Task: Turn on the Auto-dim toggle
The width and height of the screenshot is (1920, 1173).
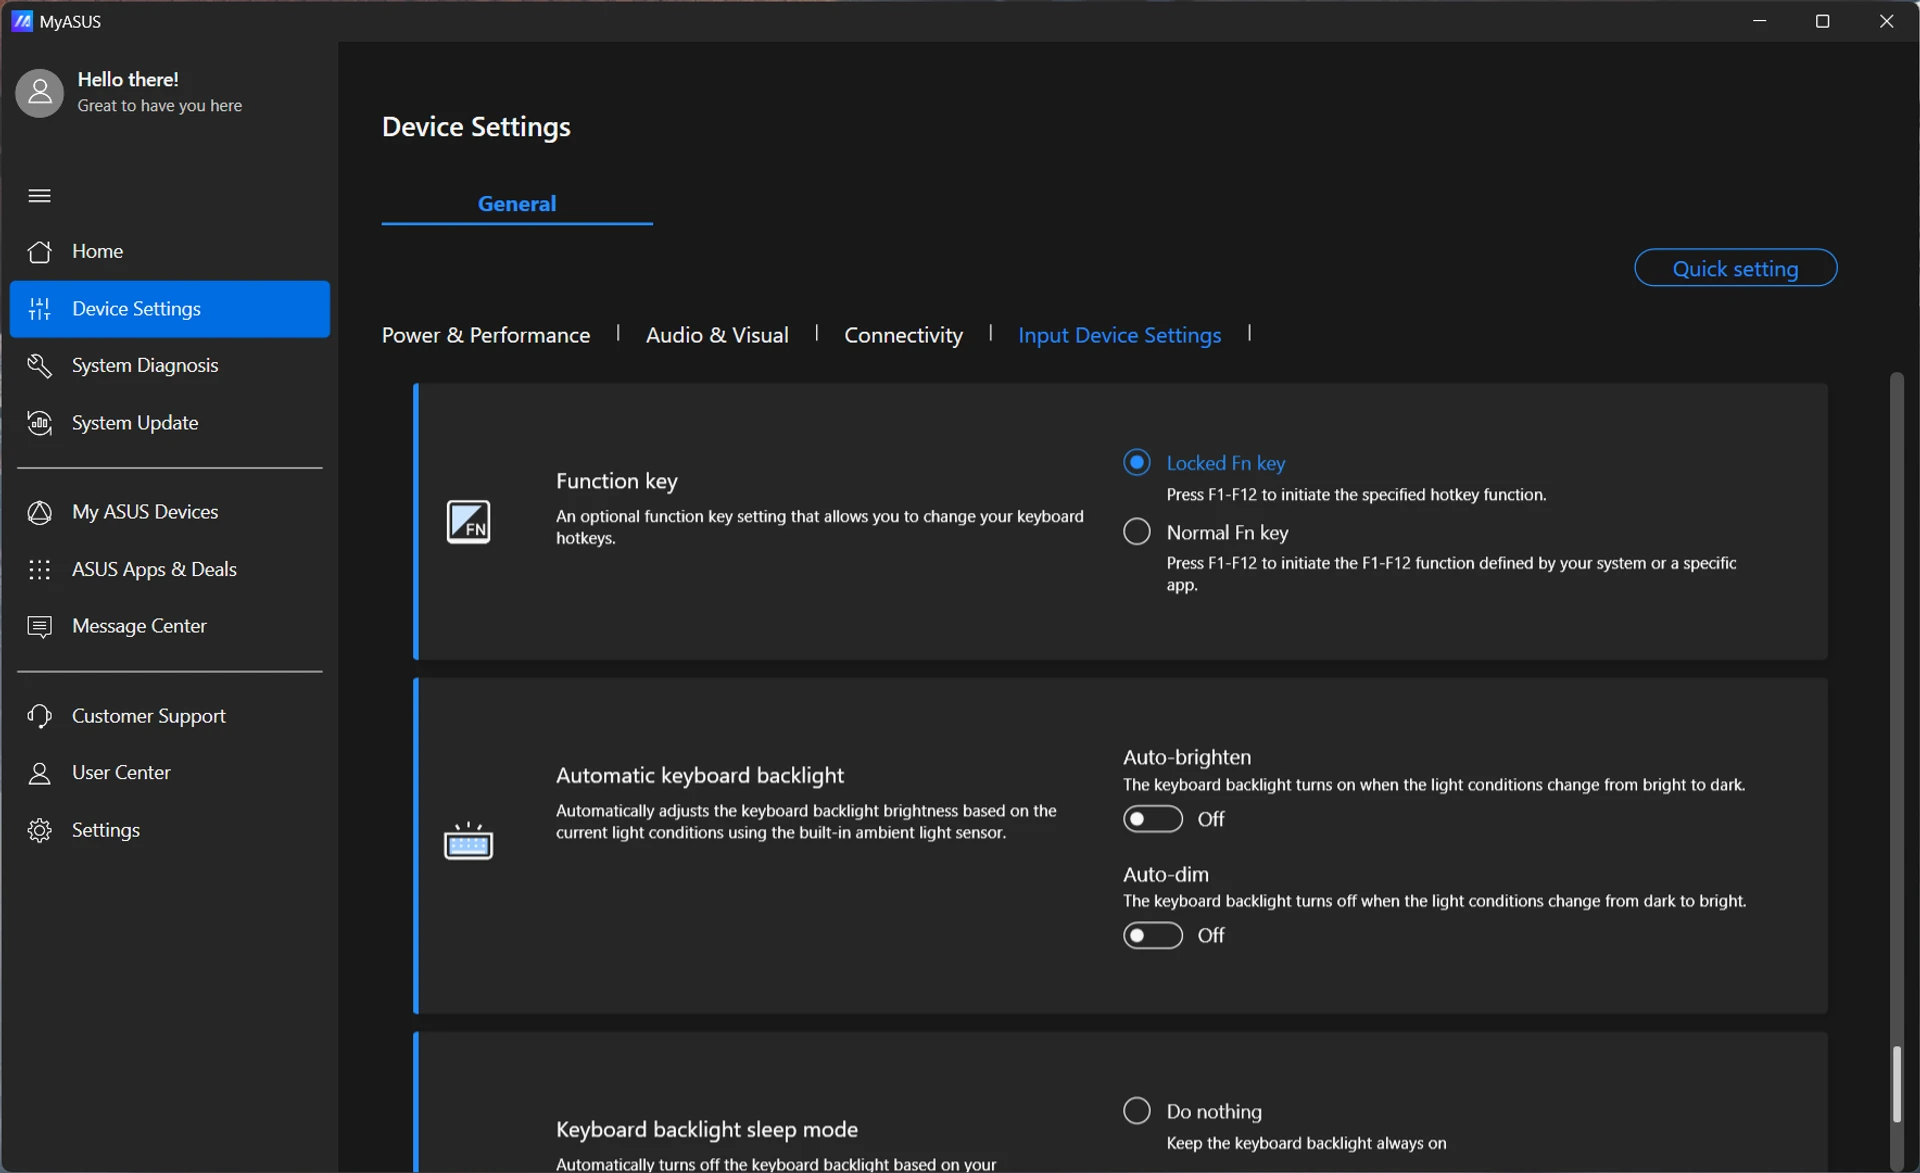Action: (1153, 935)
